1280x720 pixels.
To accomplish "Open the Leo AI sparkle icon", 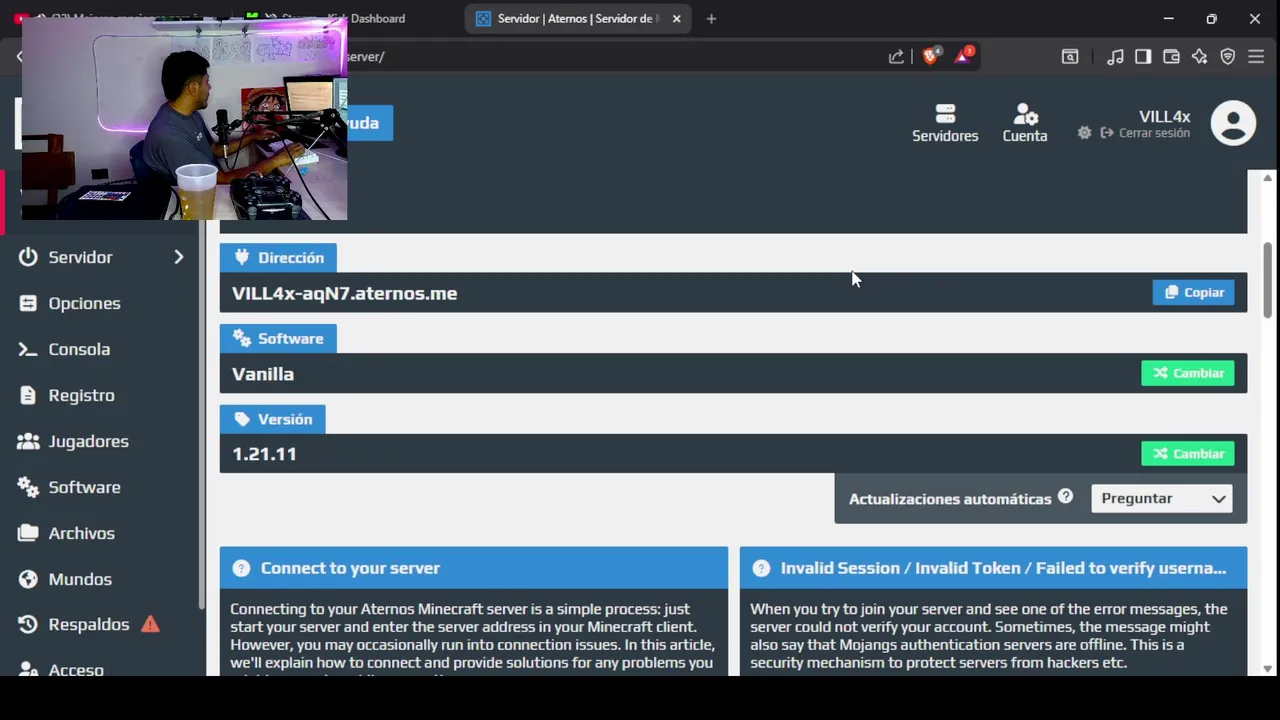I will coord(1199,57).
